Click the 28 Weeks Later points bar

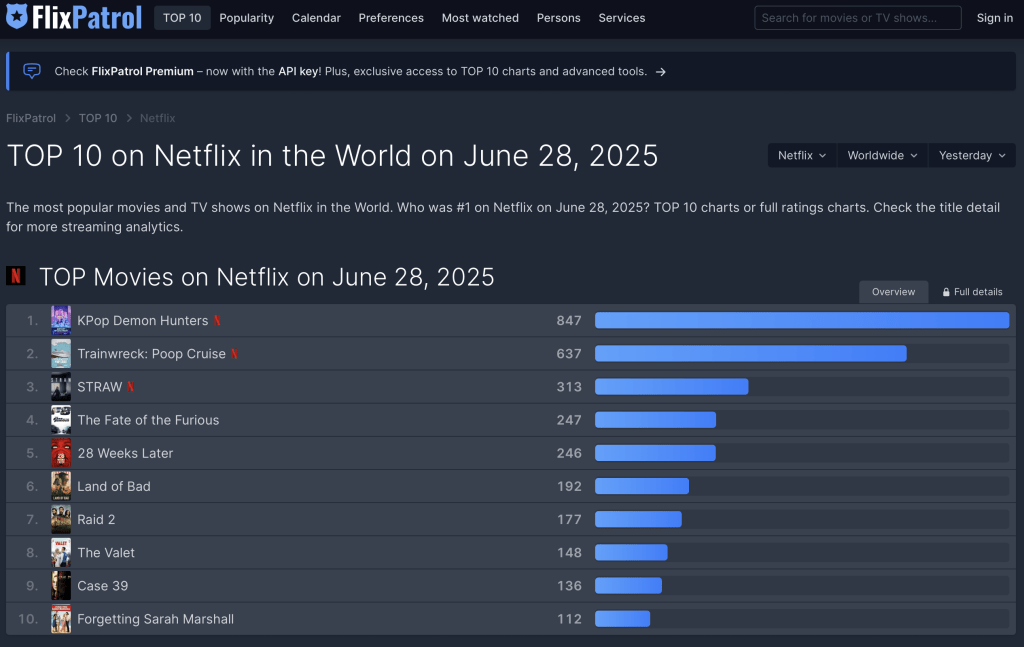point(655,453)
